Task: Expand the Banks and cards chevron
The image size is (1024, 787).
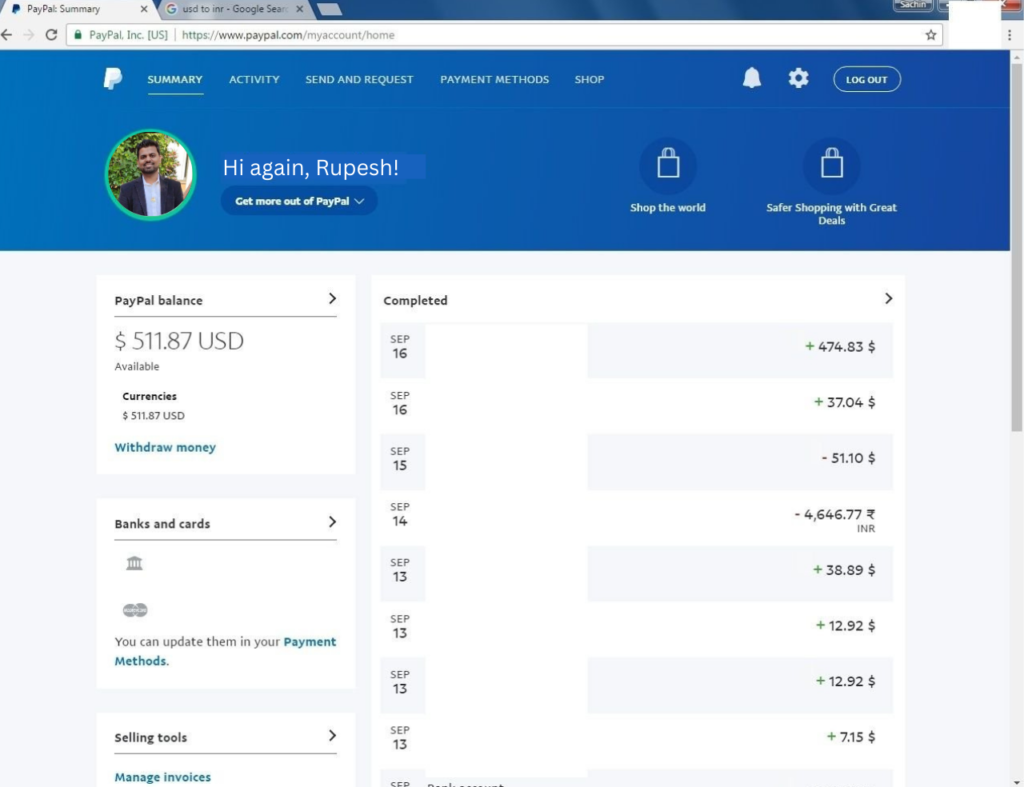Action: (x=332, y=522)
